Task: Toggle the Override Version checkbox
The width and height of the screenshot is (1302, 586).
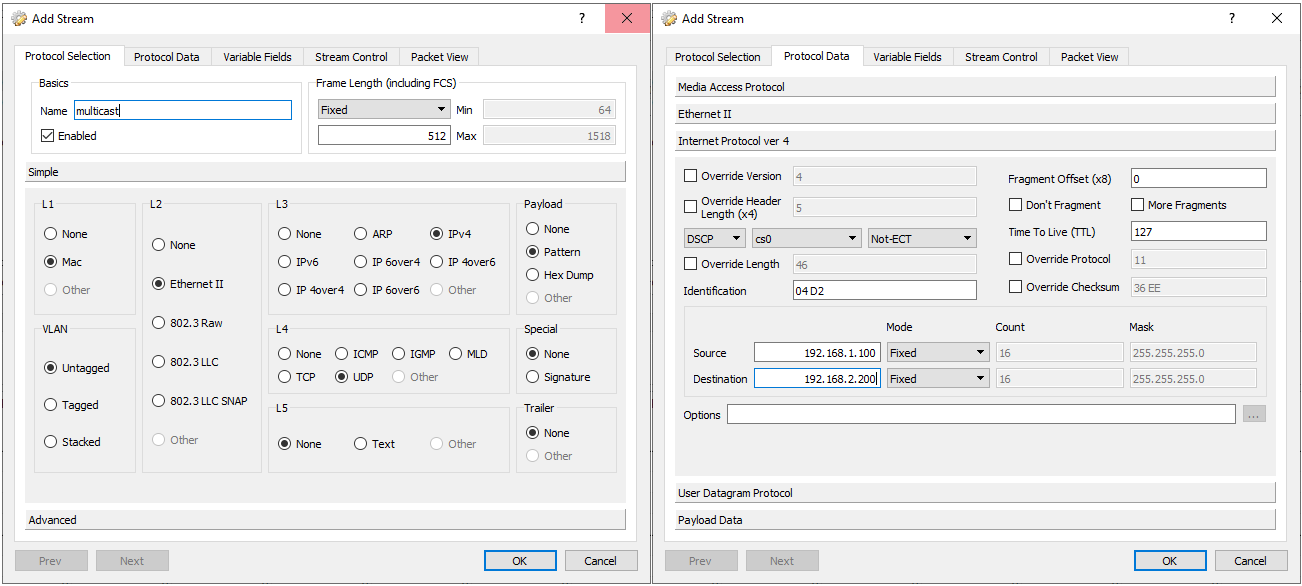Action: 689,176
